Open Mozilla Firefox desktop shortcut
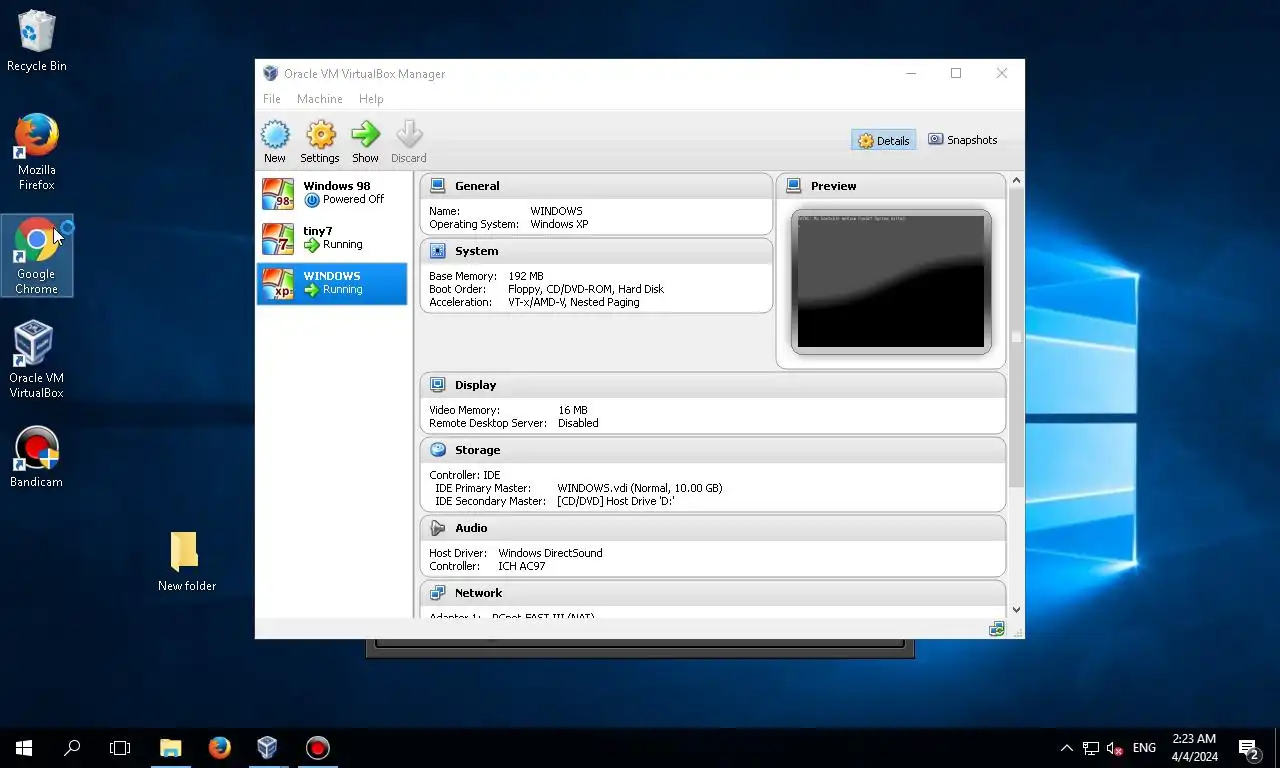Screen dimensions: 1280x768 [x=37, y=152]
